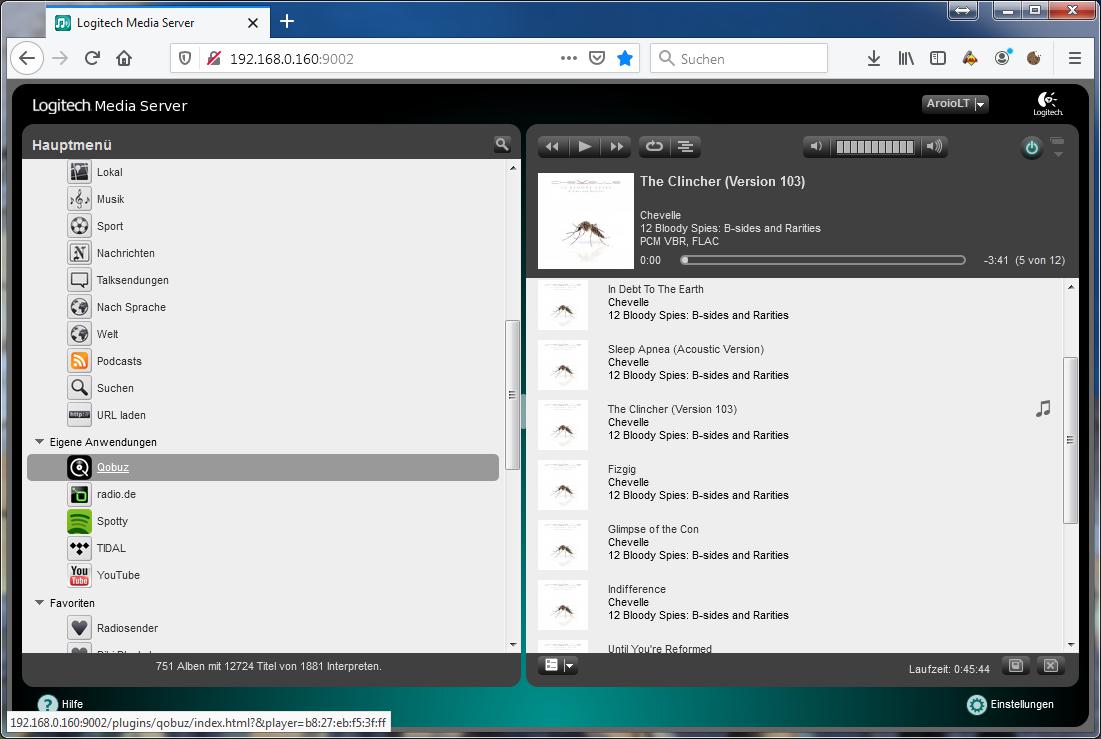Open the page actions three-dot menu

pos(569,58)
